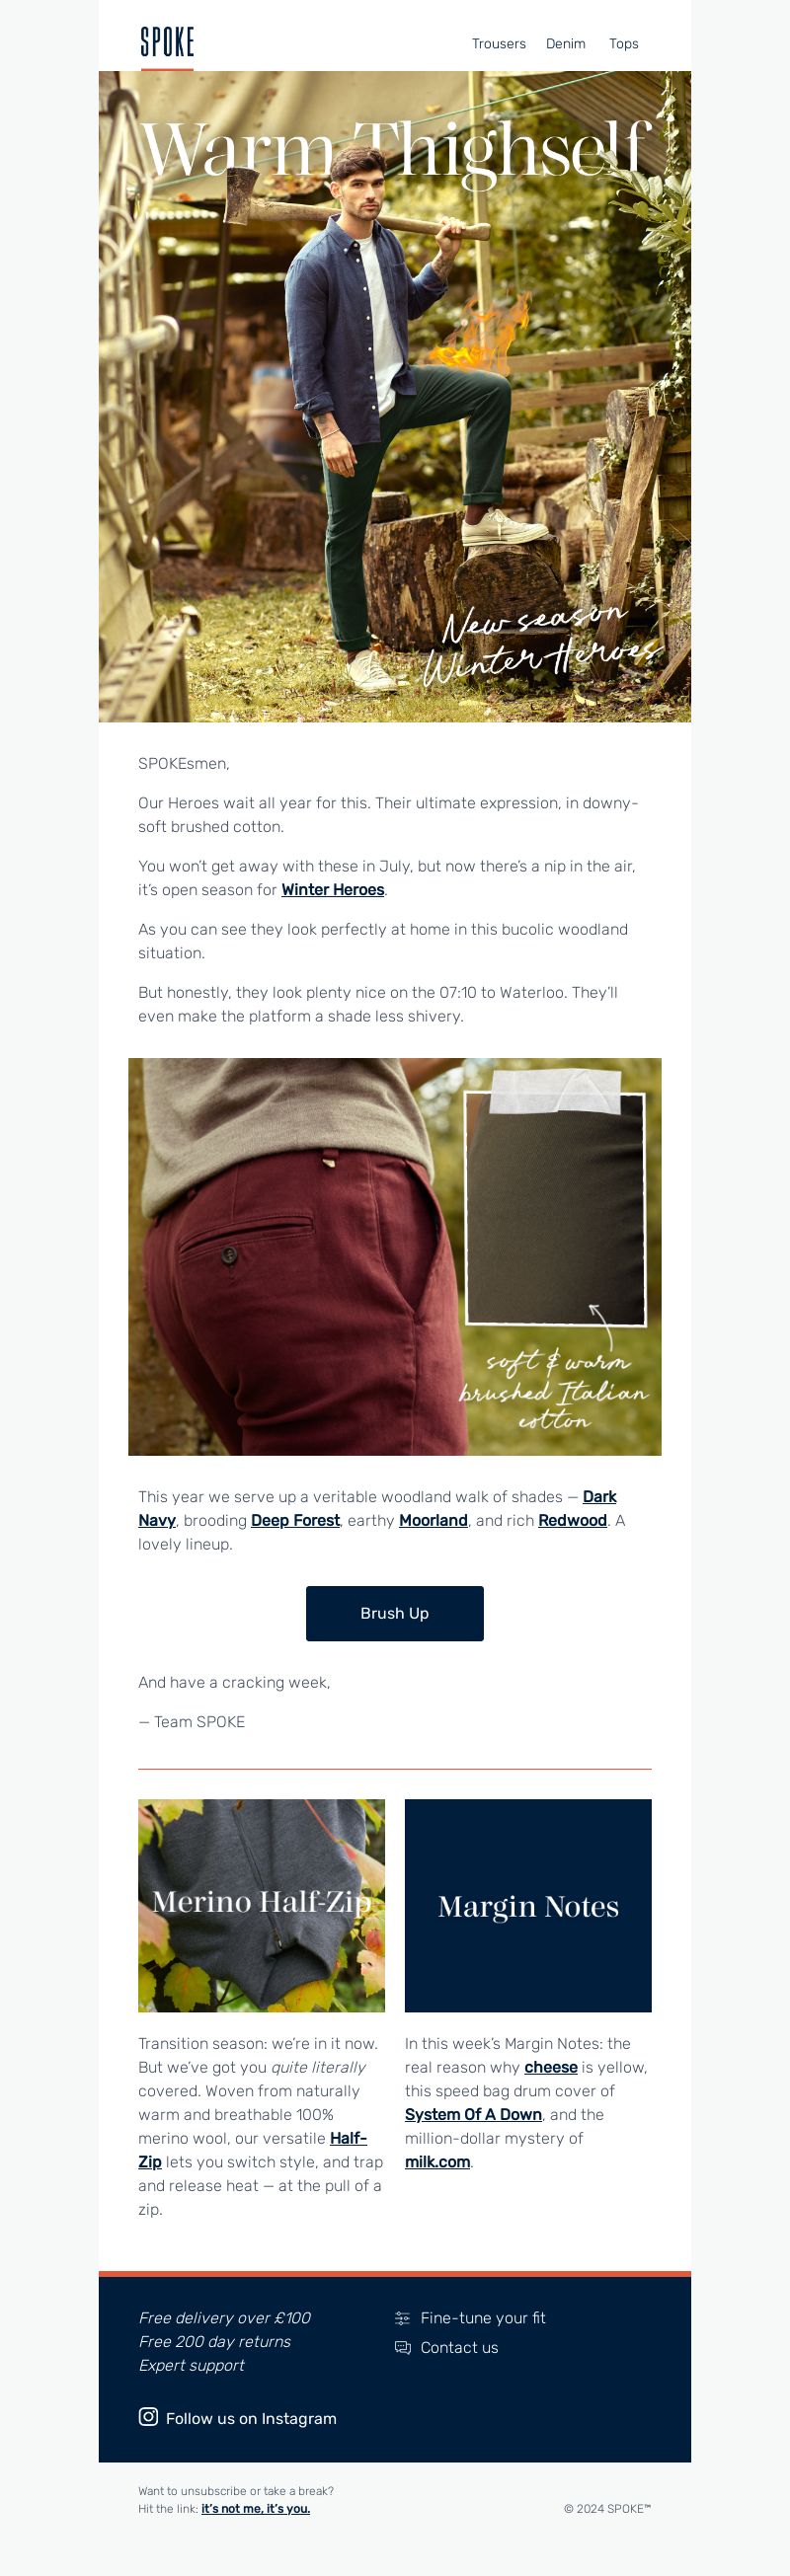Image resolution: width=790 pixels, height=2576 pixels.
Task: Click the Warm Thighself hero image
Action: [395, 397]
